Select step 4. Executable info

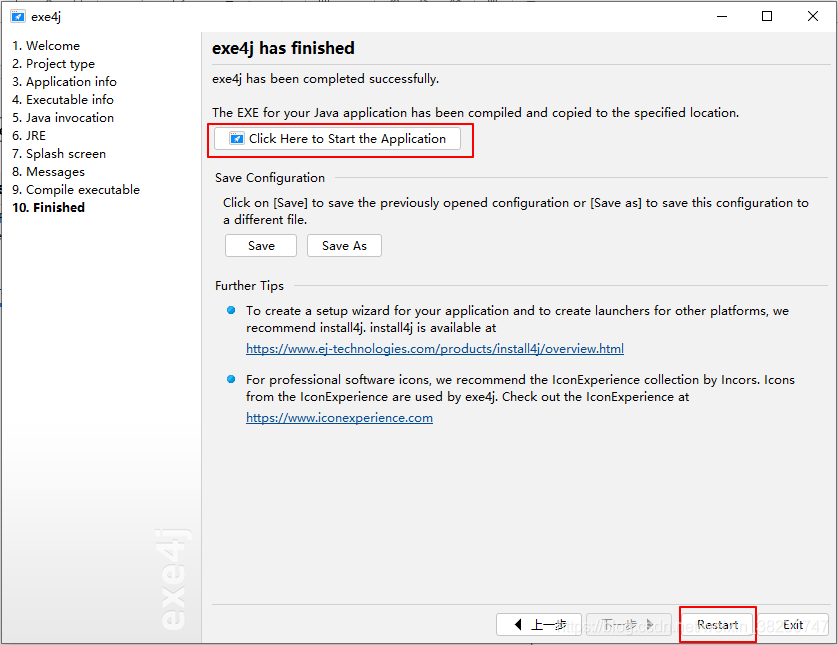[63, 100]
